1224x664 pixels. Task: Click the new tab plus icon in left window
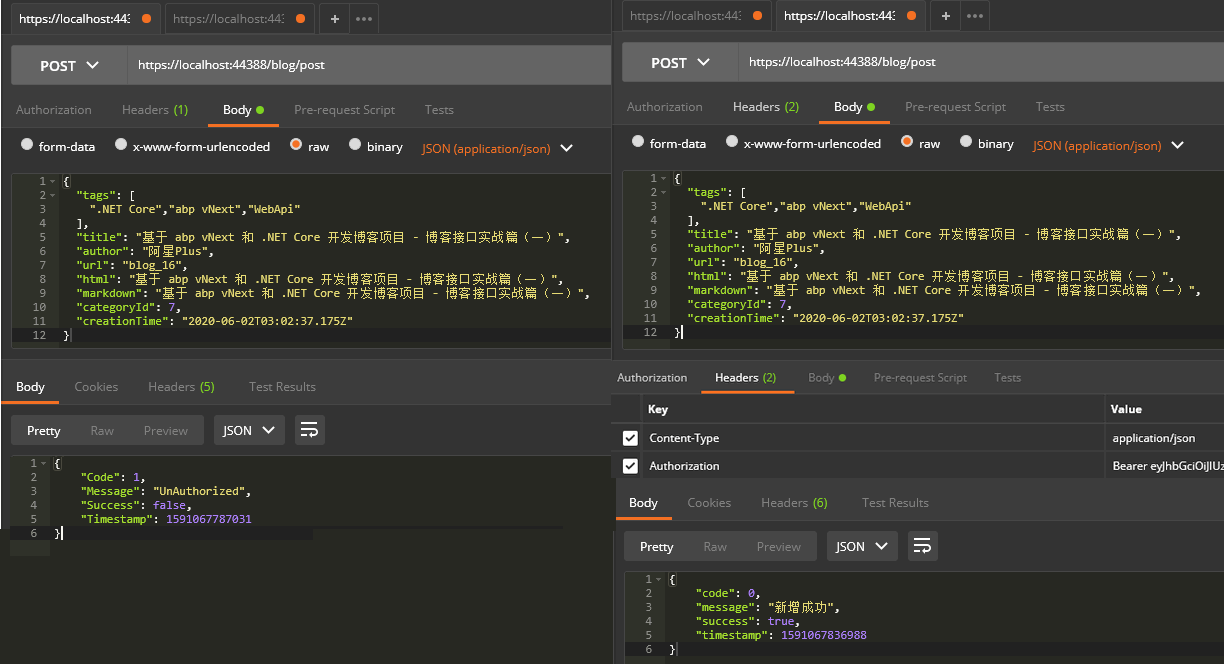click(334, 19)
